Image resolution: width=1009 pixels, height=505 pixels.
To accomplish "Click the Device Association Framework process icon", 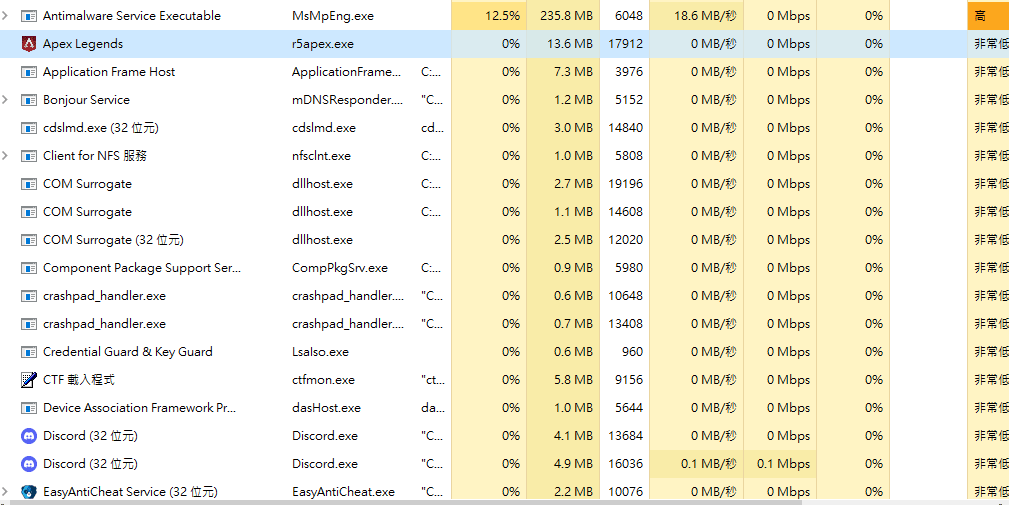I will 29,408.
